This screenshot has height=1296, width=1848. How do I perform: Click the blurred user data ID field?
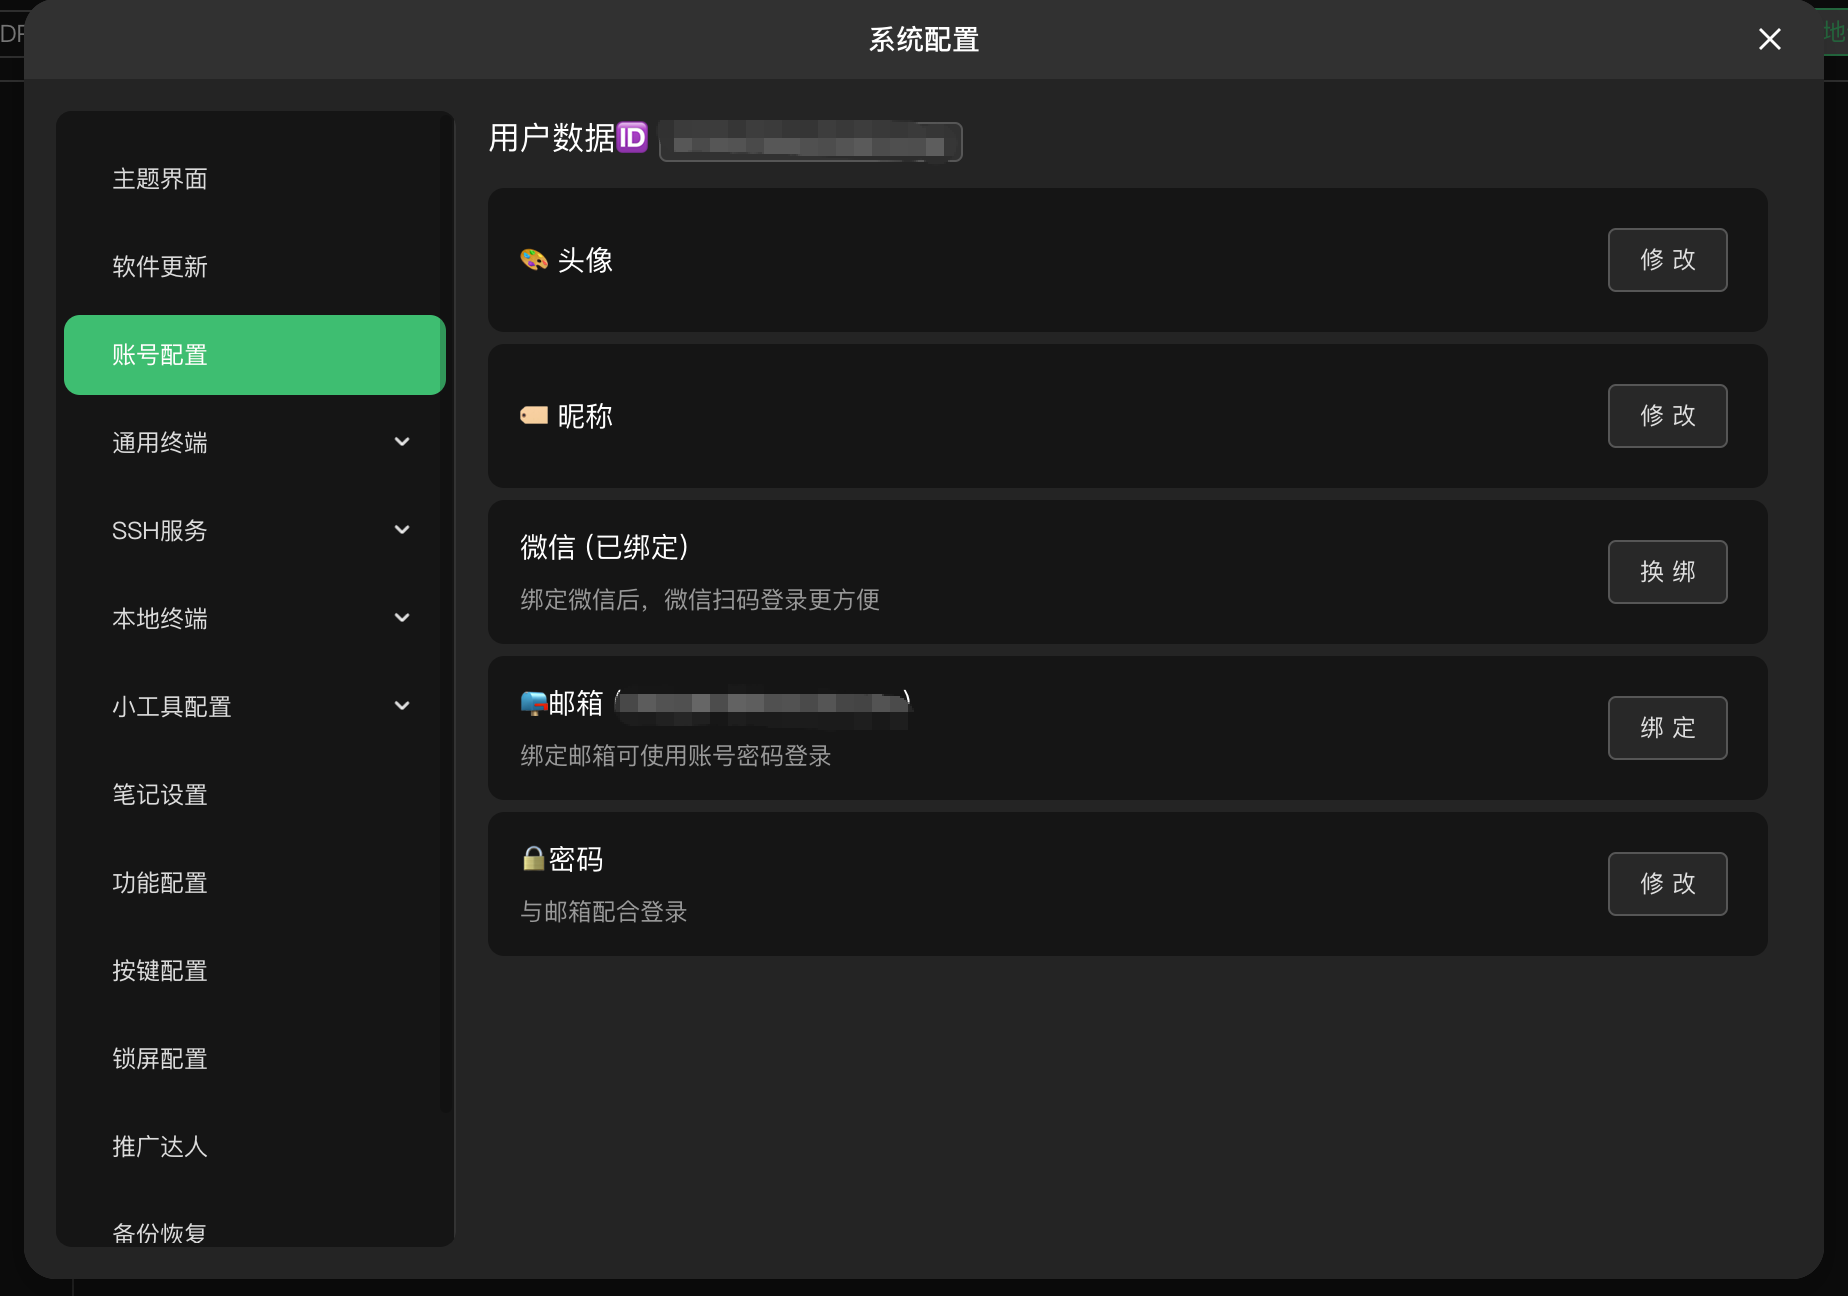click(810, 141)
